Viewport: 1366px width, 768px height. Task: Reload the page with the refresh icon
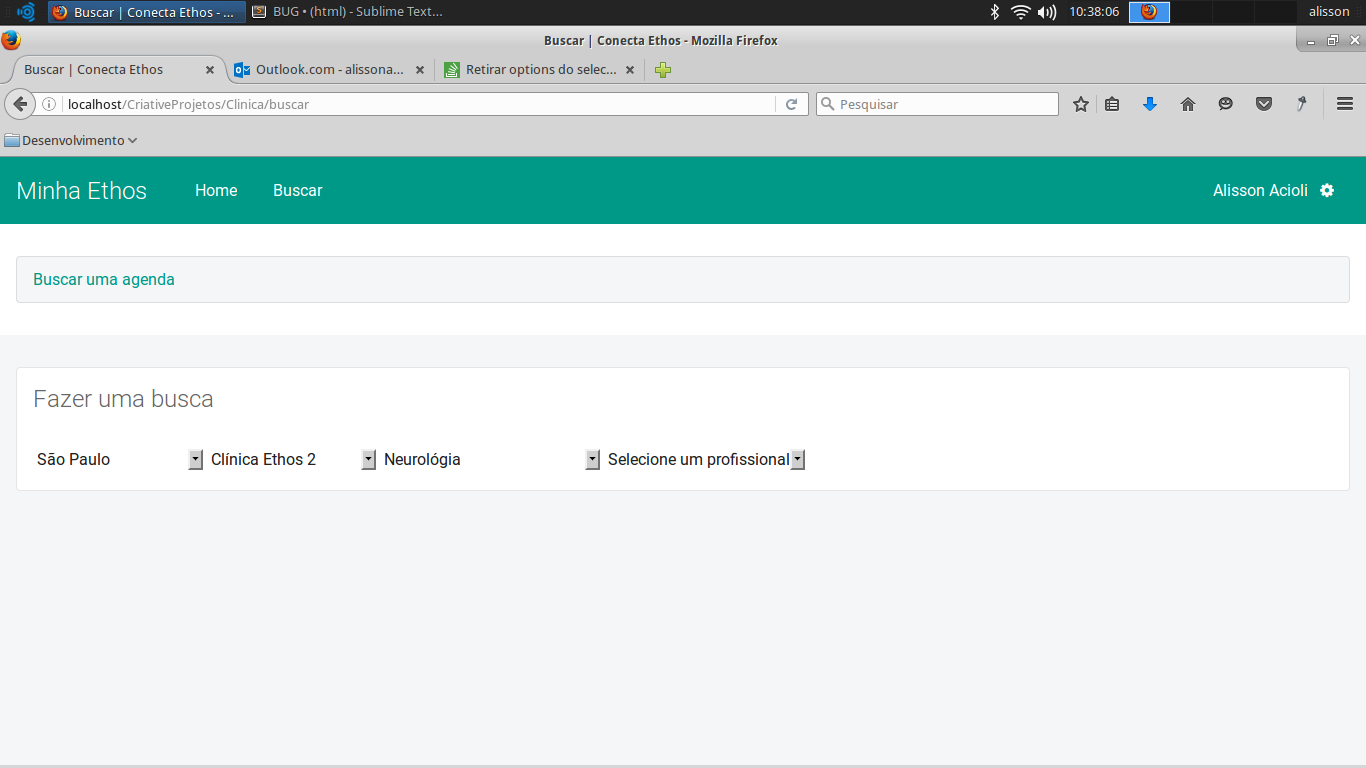coord(791,104)
